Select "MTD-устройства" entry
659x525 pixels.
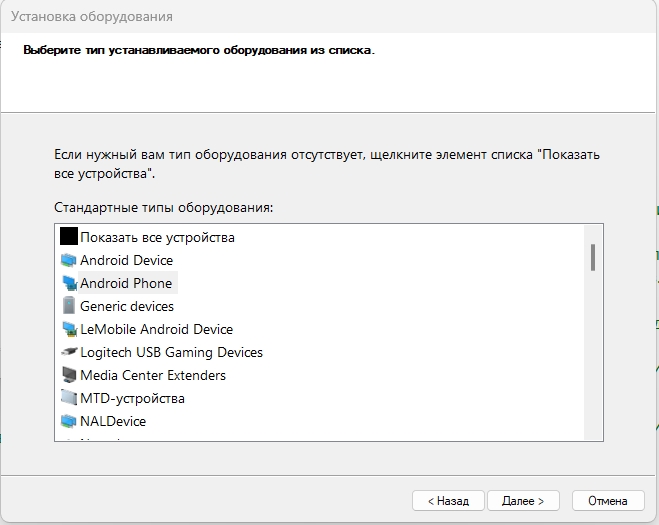point(132,398)
